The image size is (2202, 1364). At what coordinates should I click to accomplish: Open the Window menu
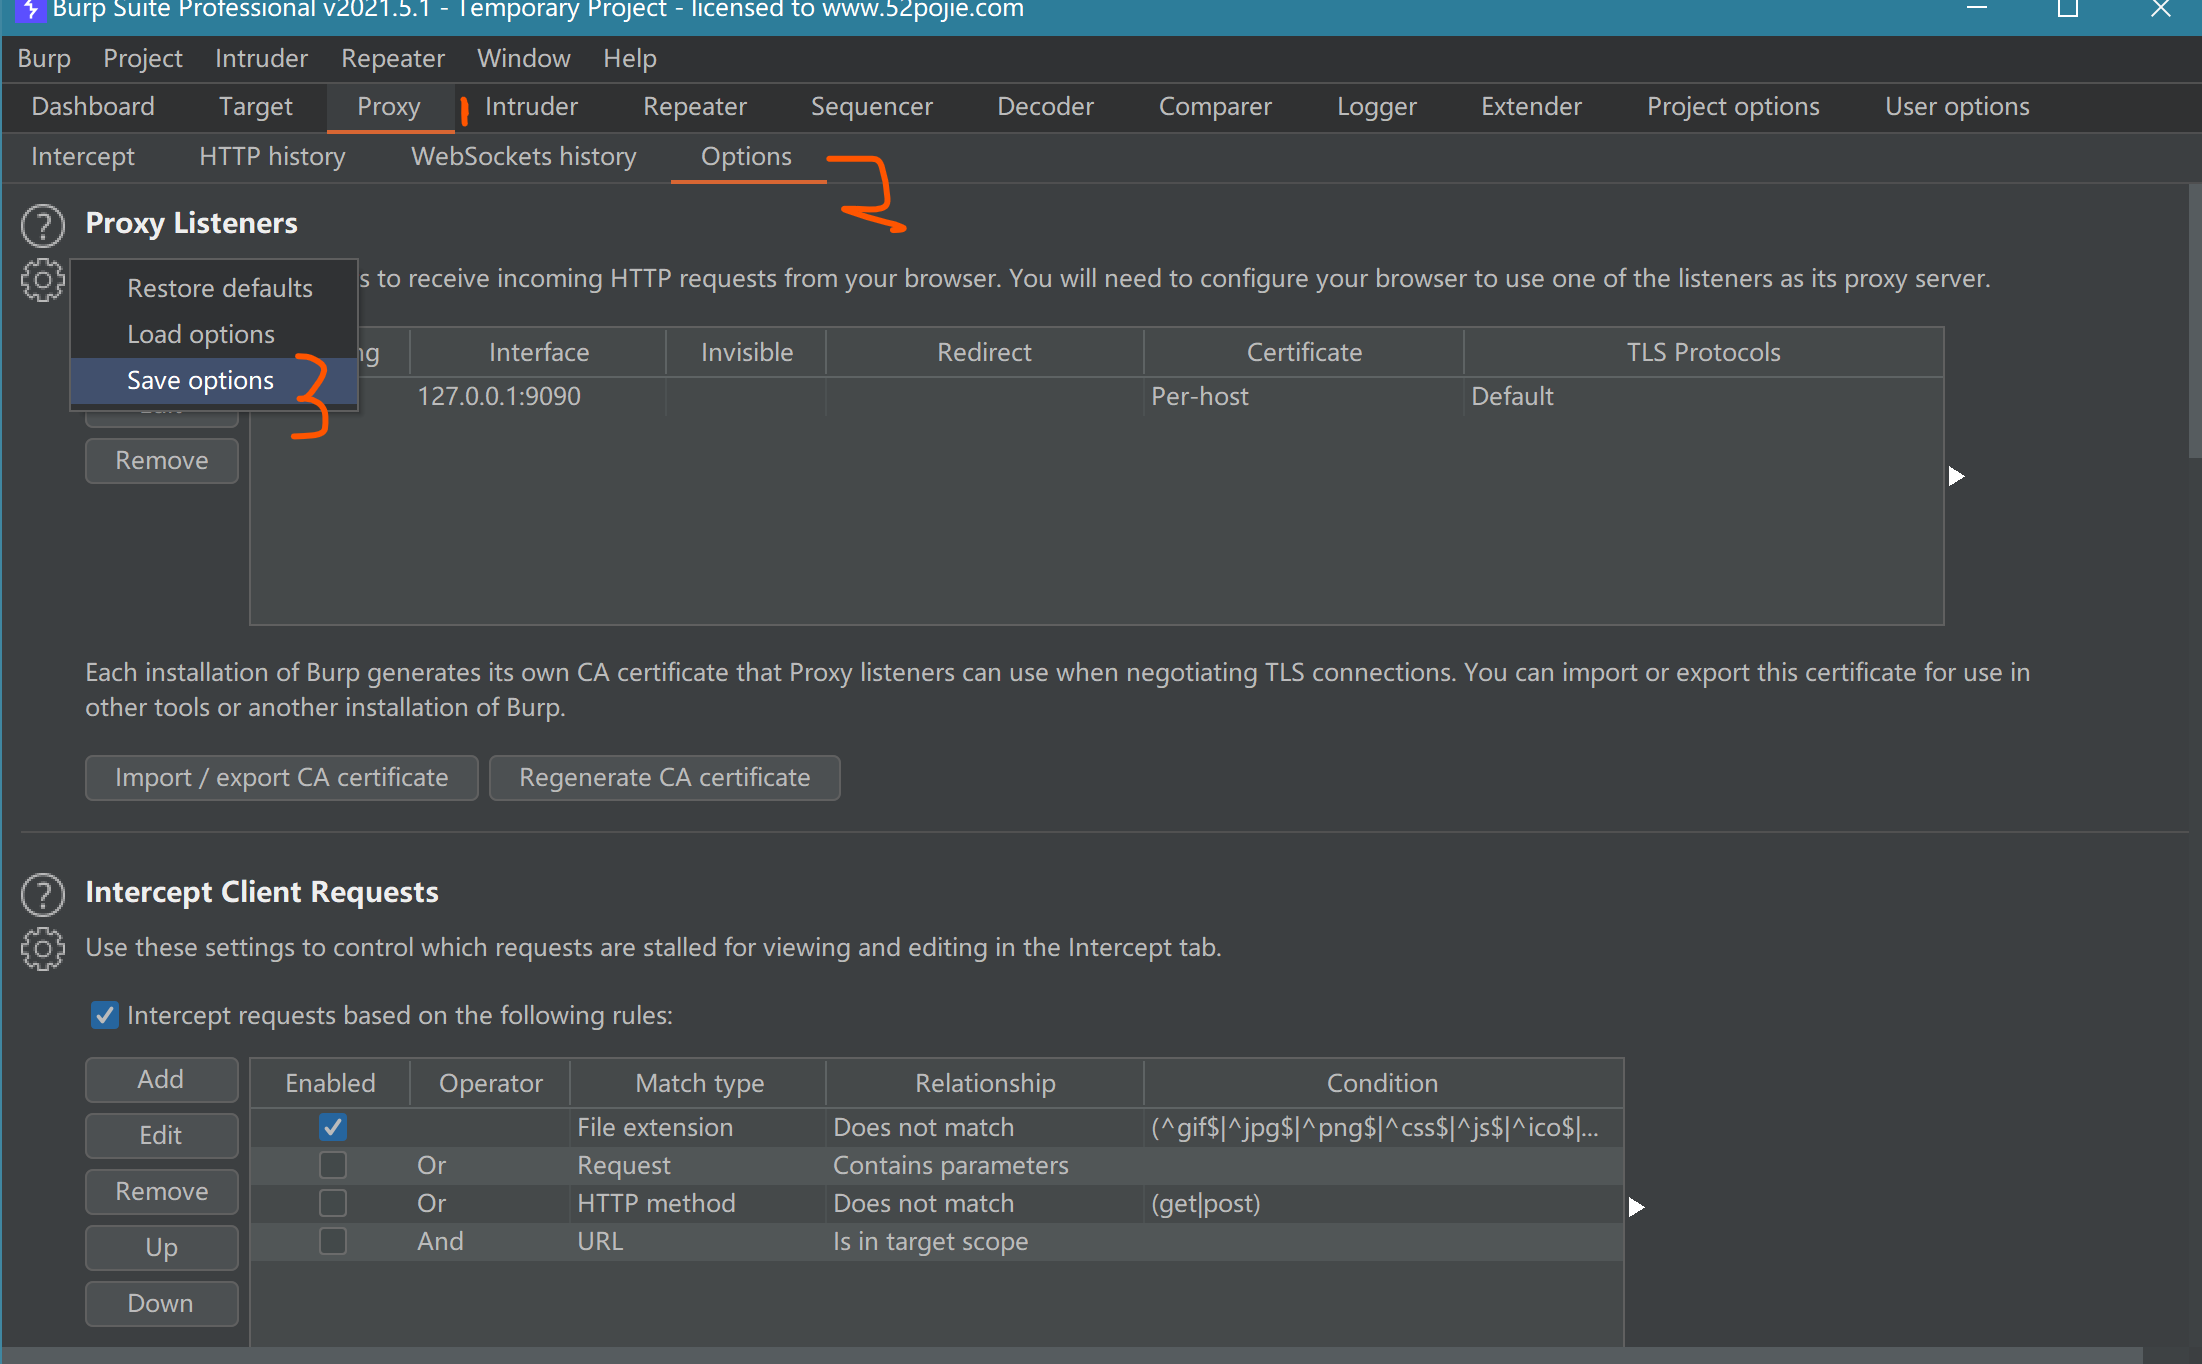[x=524, y=59]
